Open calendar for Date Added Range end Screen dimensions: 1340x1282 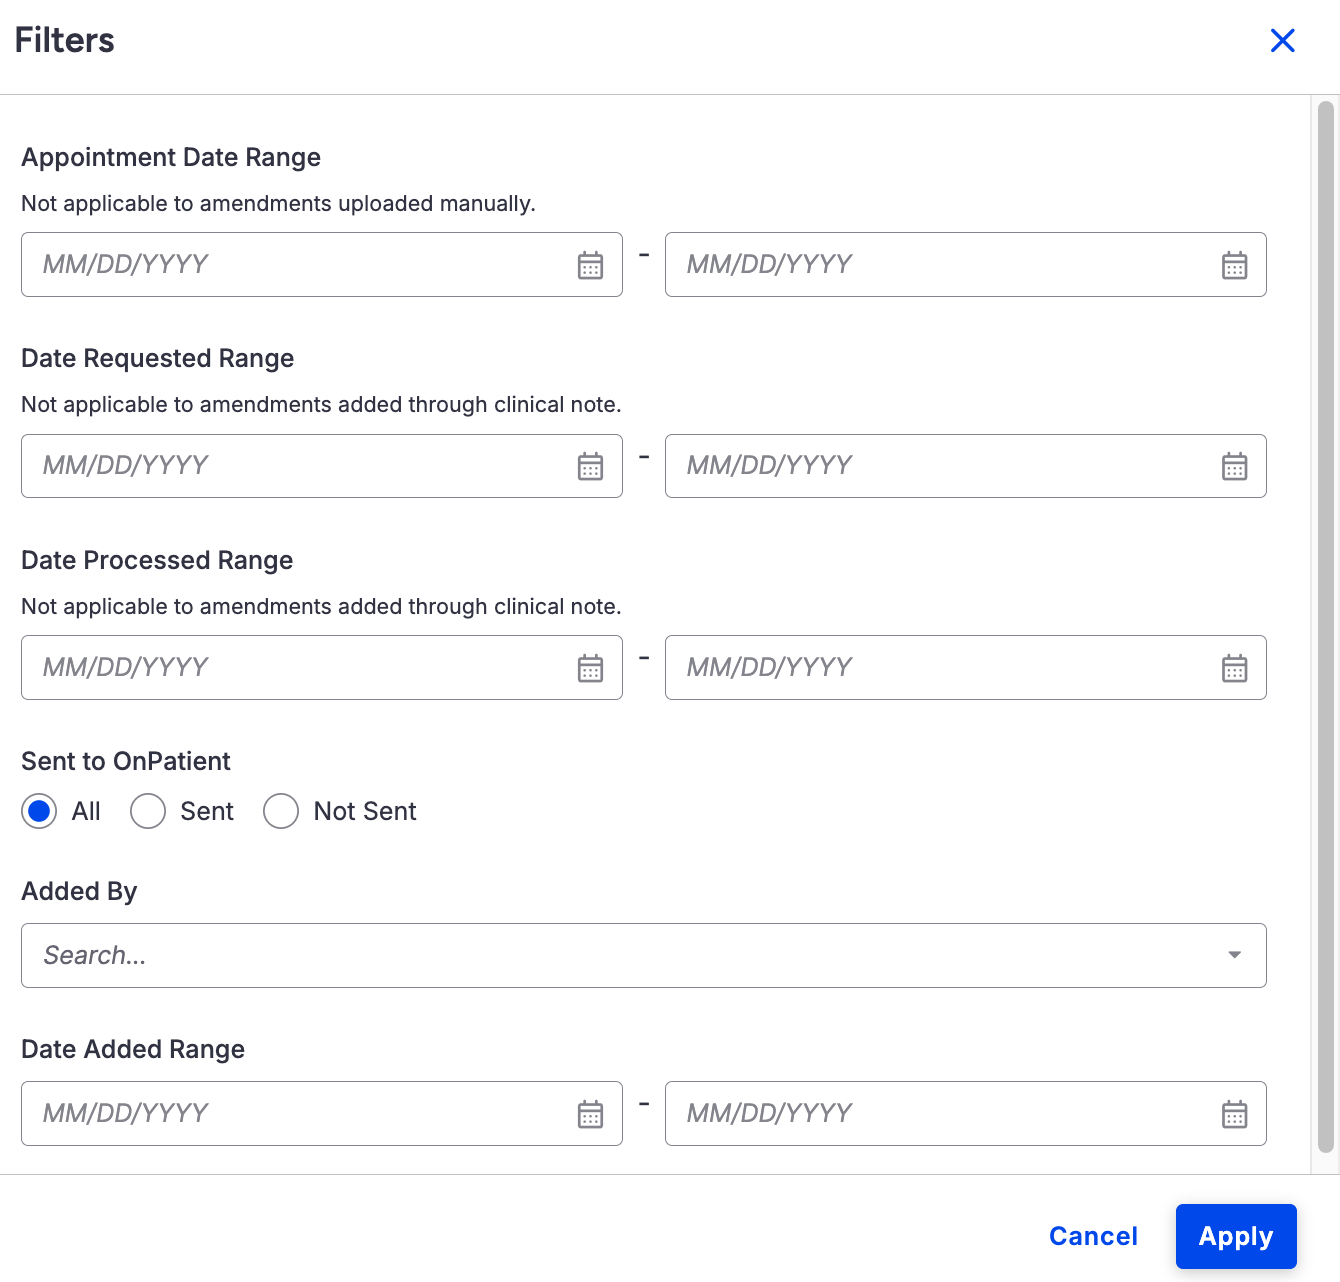(1234, 1114)
